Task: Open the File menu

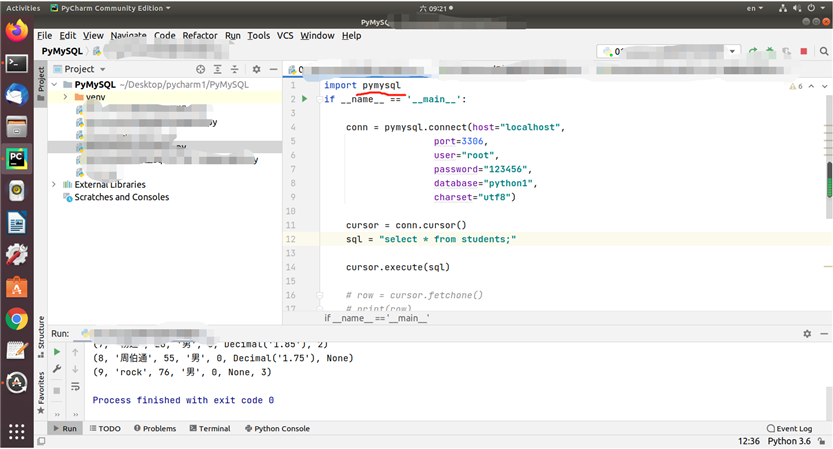Action: pos(45,36)
